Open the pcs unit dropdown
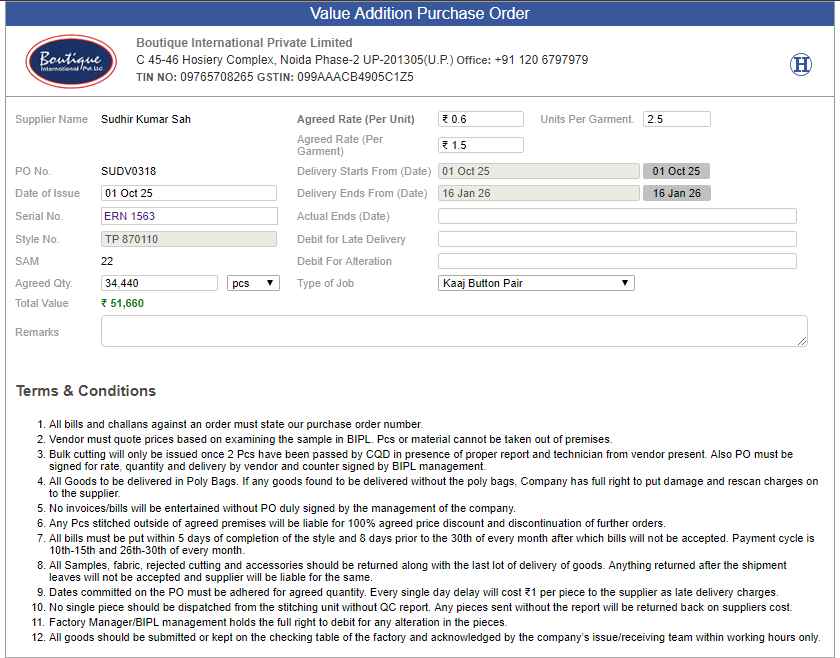The height and width of the screenshot is (658, 840). click(x=253, y=283)
